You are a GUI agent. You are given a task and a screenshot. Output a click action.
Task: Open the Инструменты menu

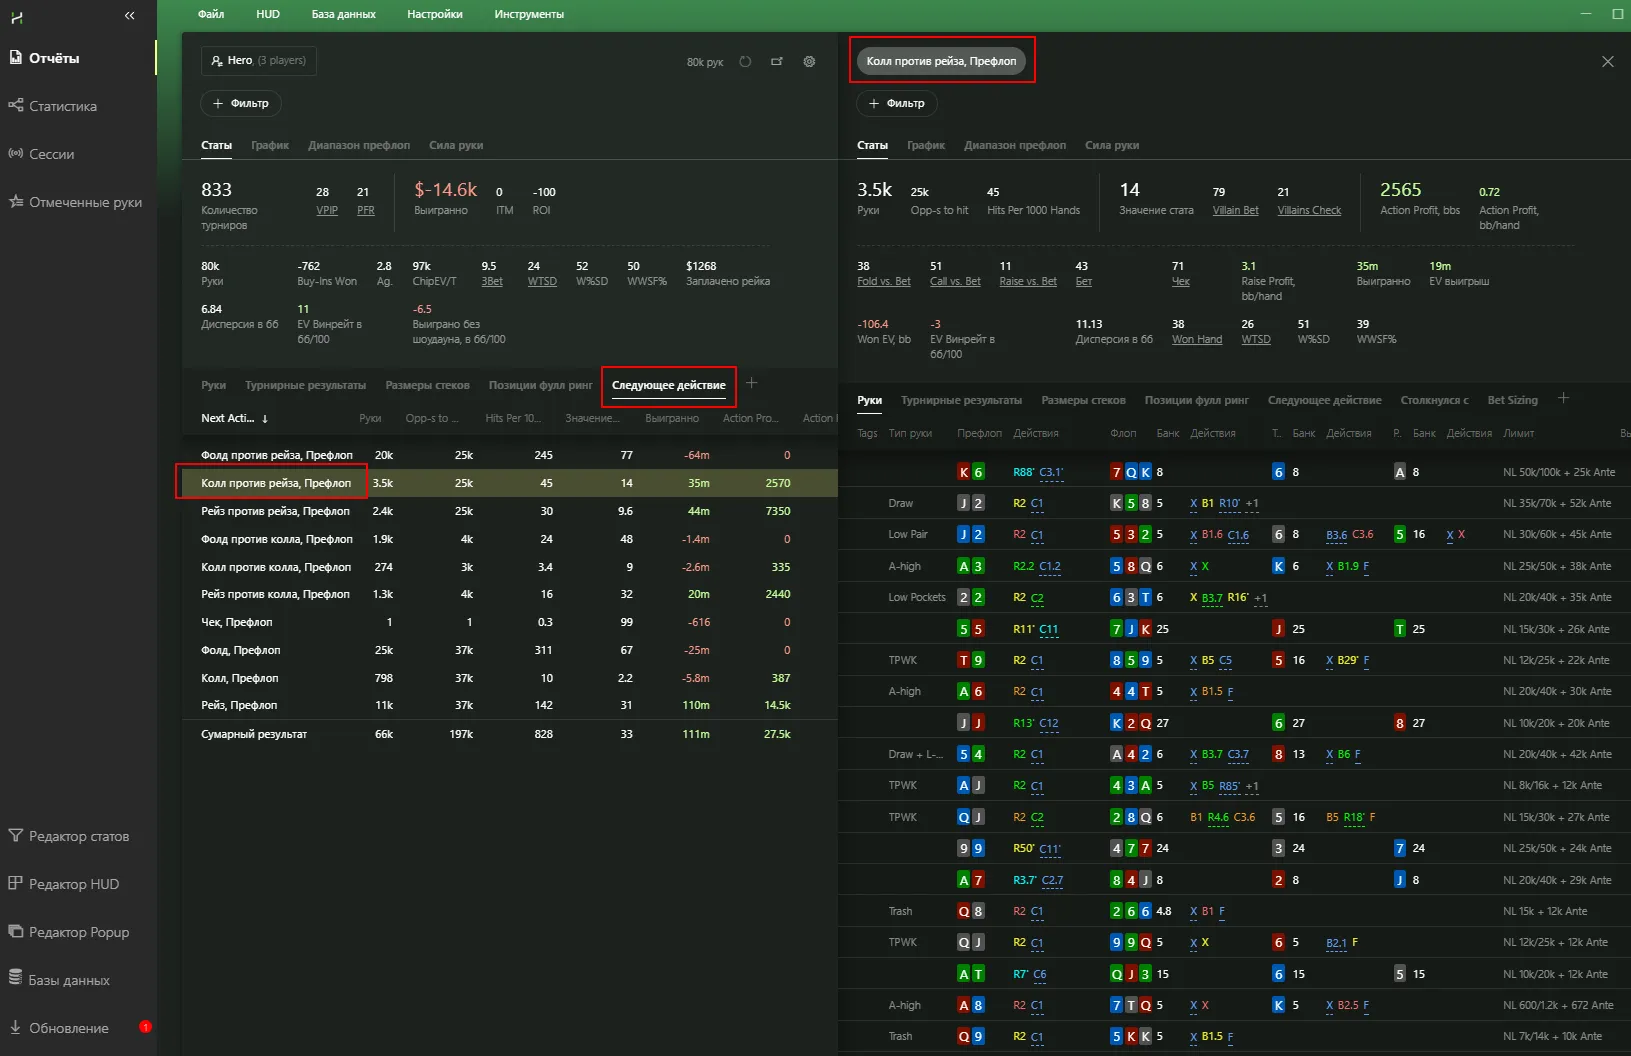(528, 14)
